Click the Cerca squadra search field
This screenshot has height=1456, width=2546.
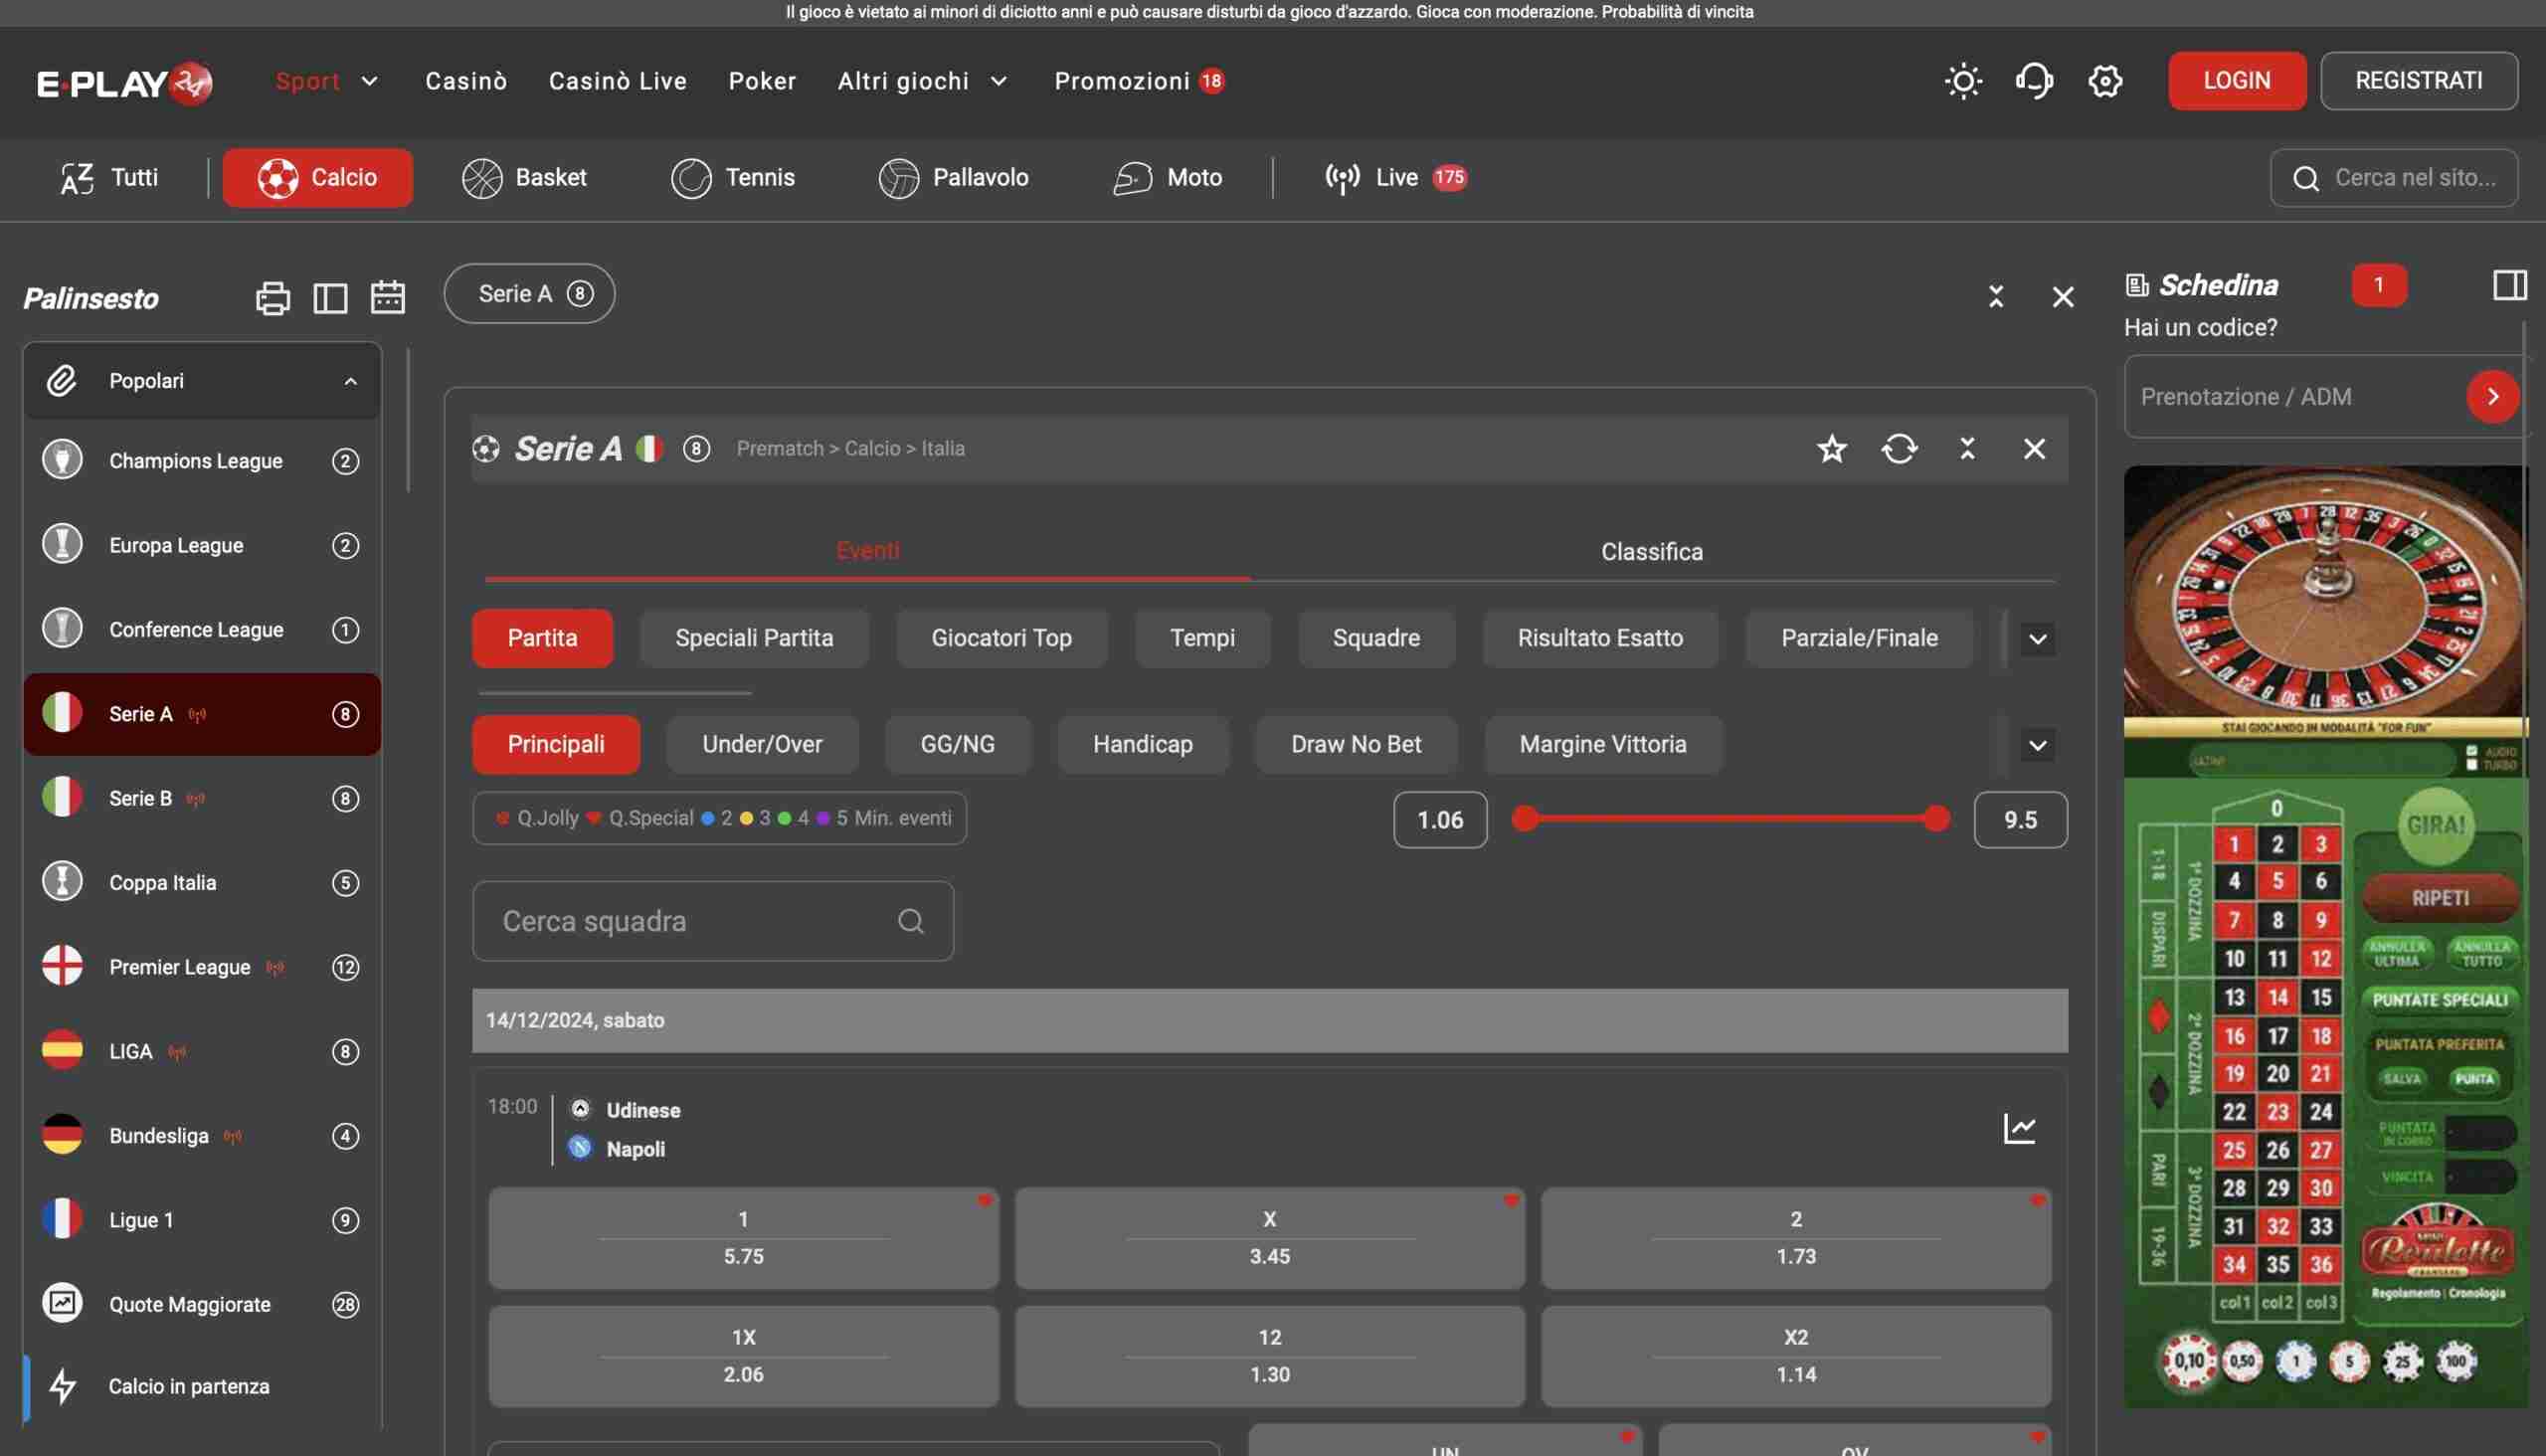click(x=713, y=921)
